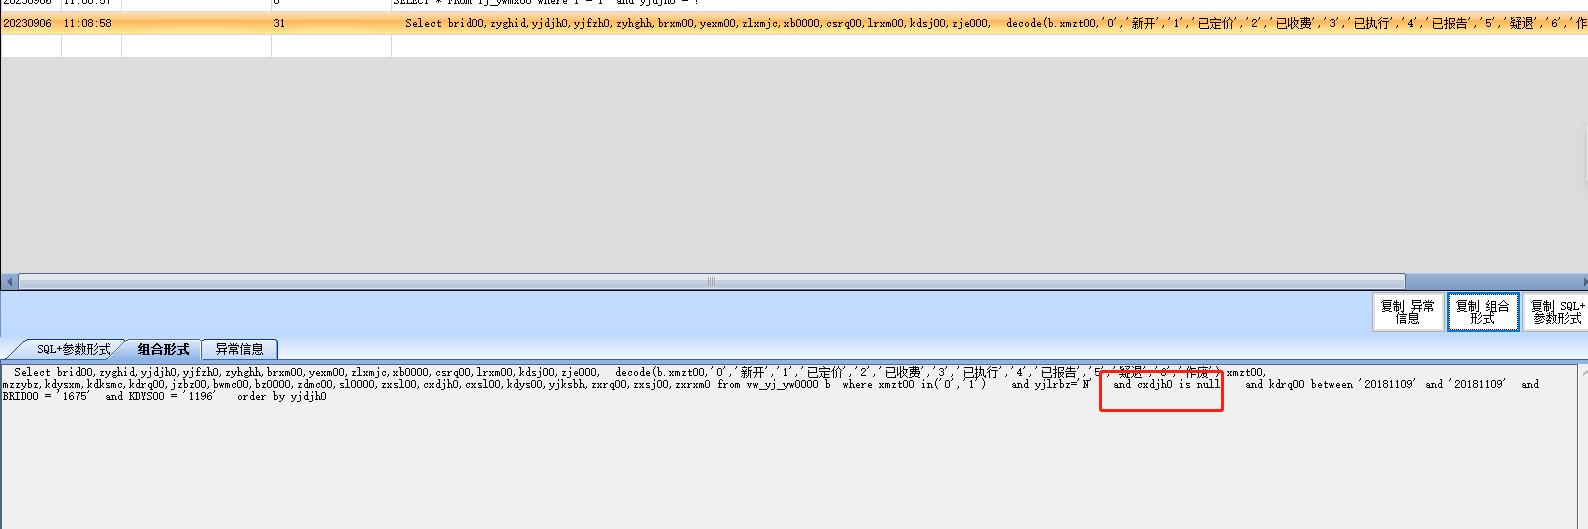Click the highlighted row's Select brid00 SQL cell
The width and height of the screenshot is (1588, 529).
pos(990,23)
